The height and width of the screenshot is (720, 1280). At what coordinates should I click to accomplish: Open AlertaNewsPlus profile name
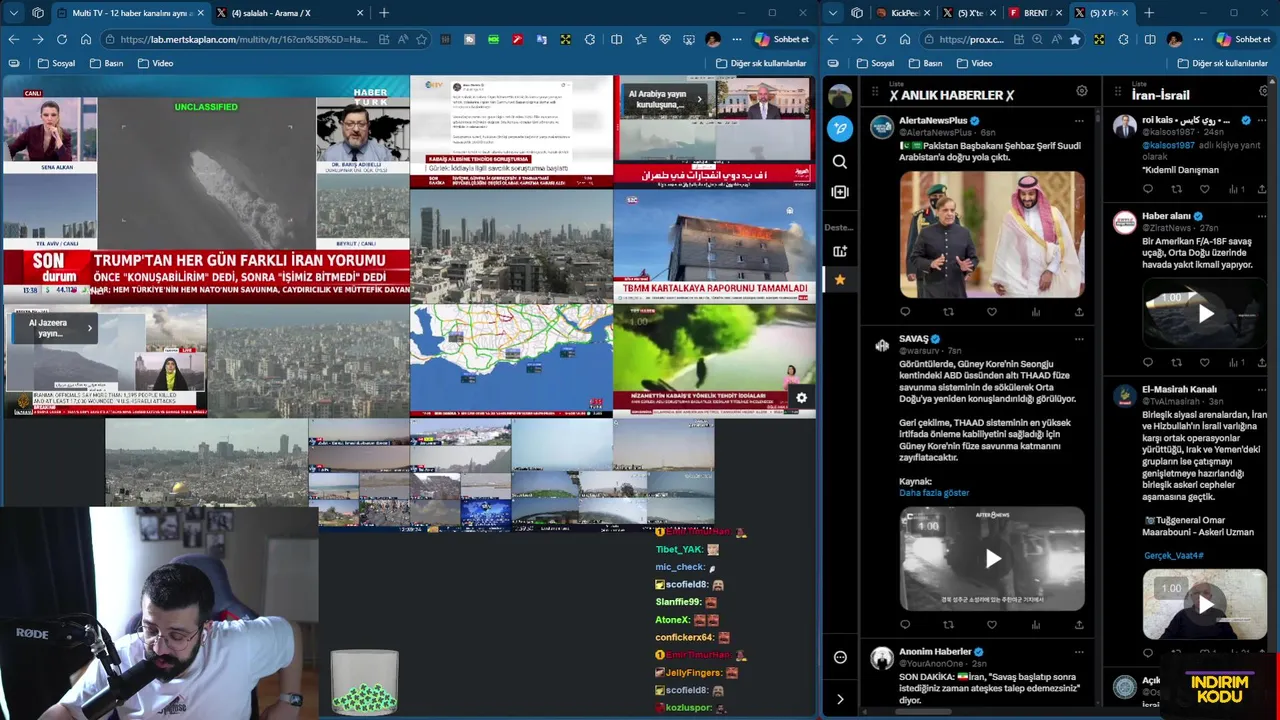933,120
